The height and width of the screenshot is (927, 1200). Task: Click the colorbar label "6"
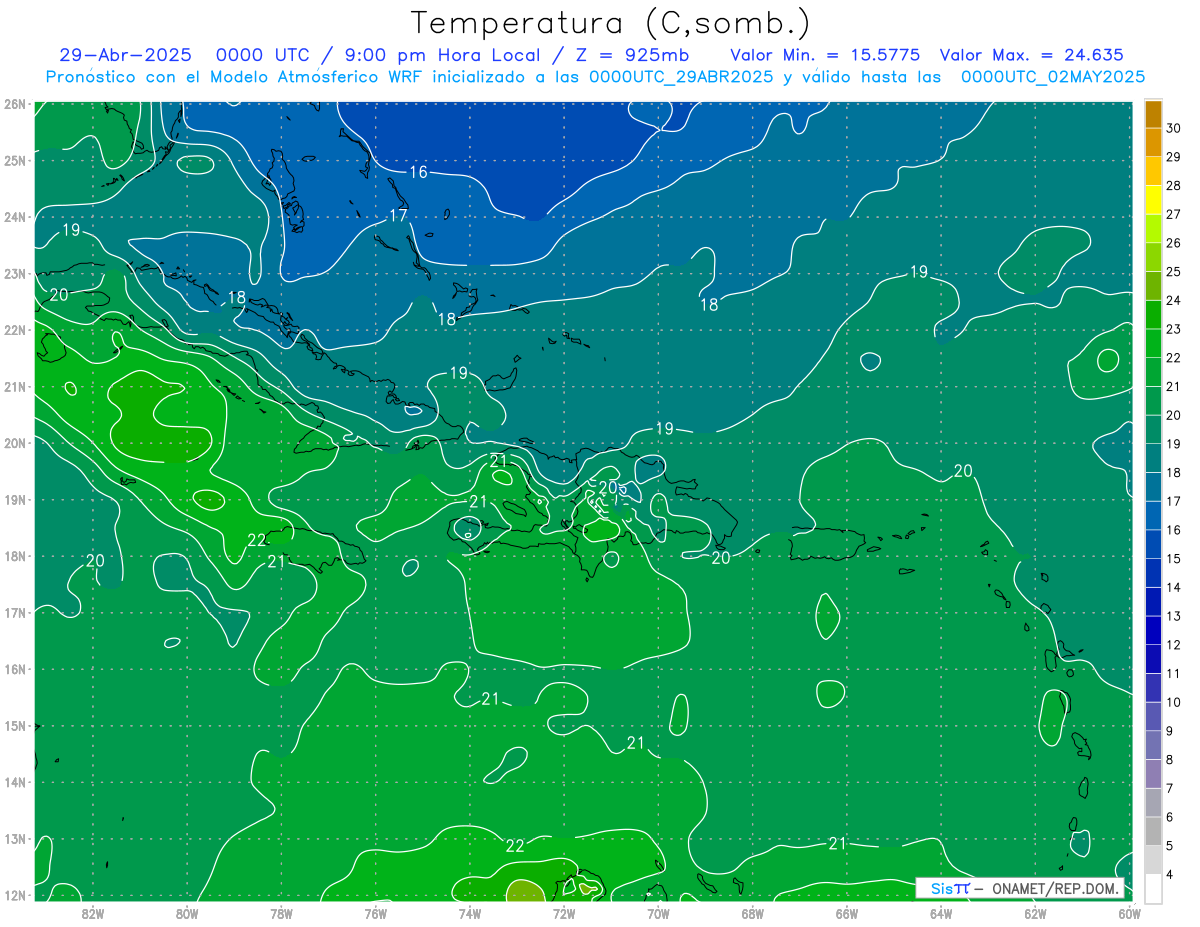click(x=1170, y=817)
